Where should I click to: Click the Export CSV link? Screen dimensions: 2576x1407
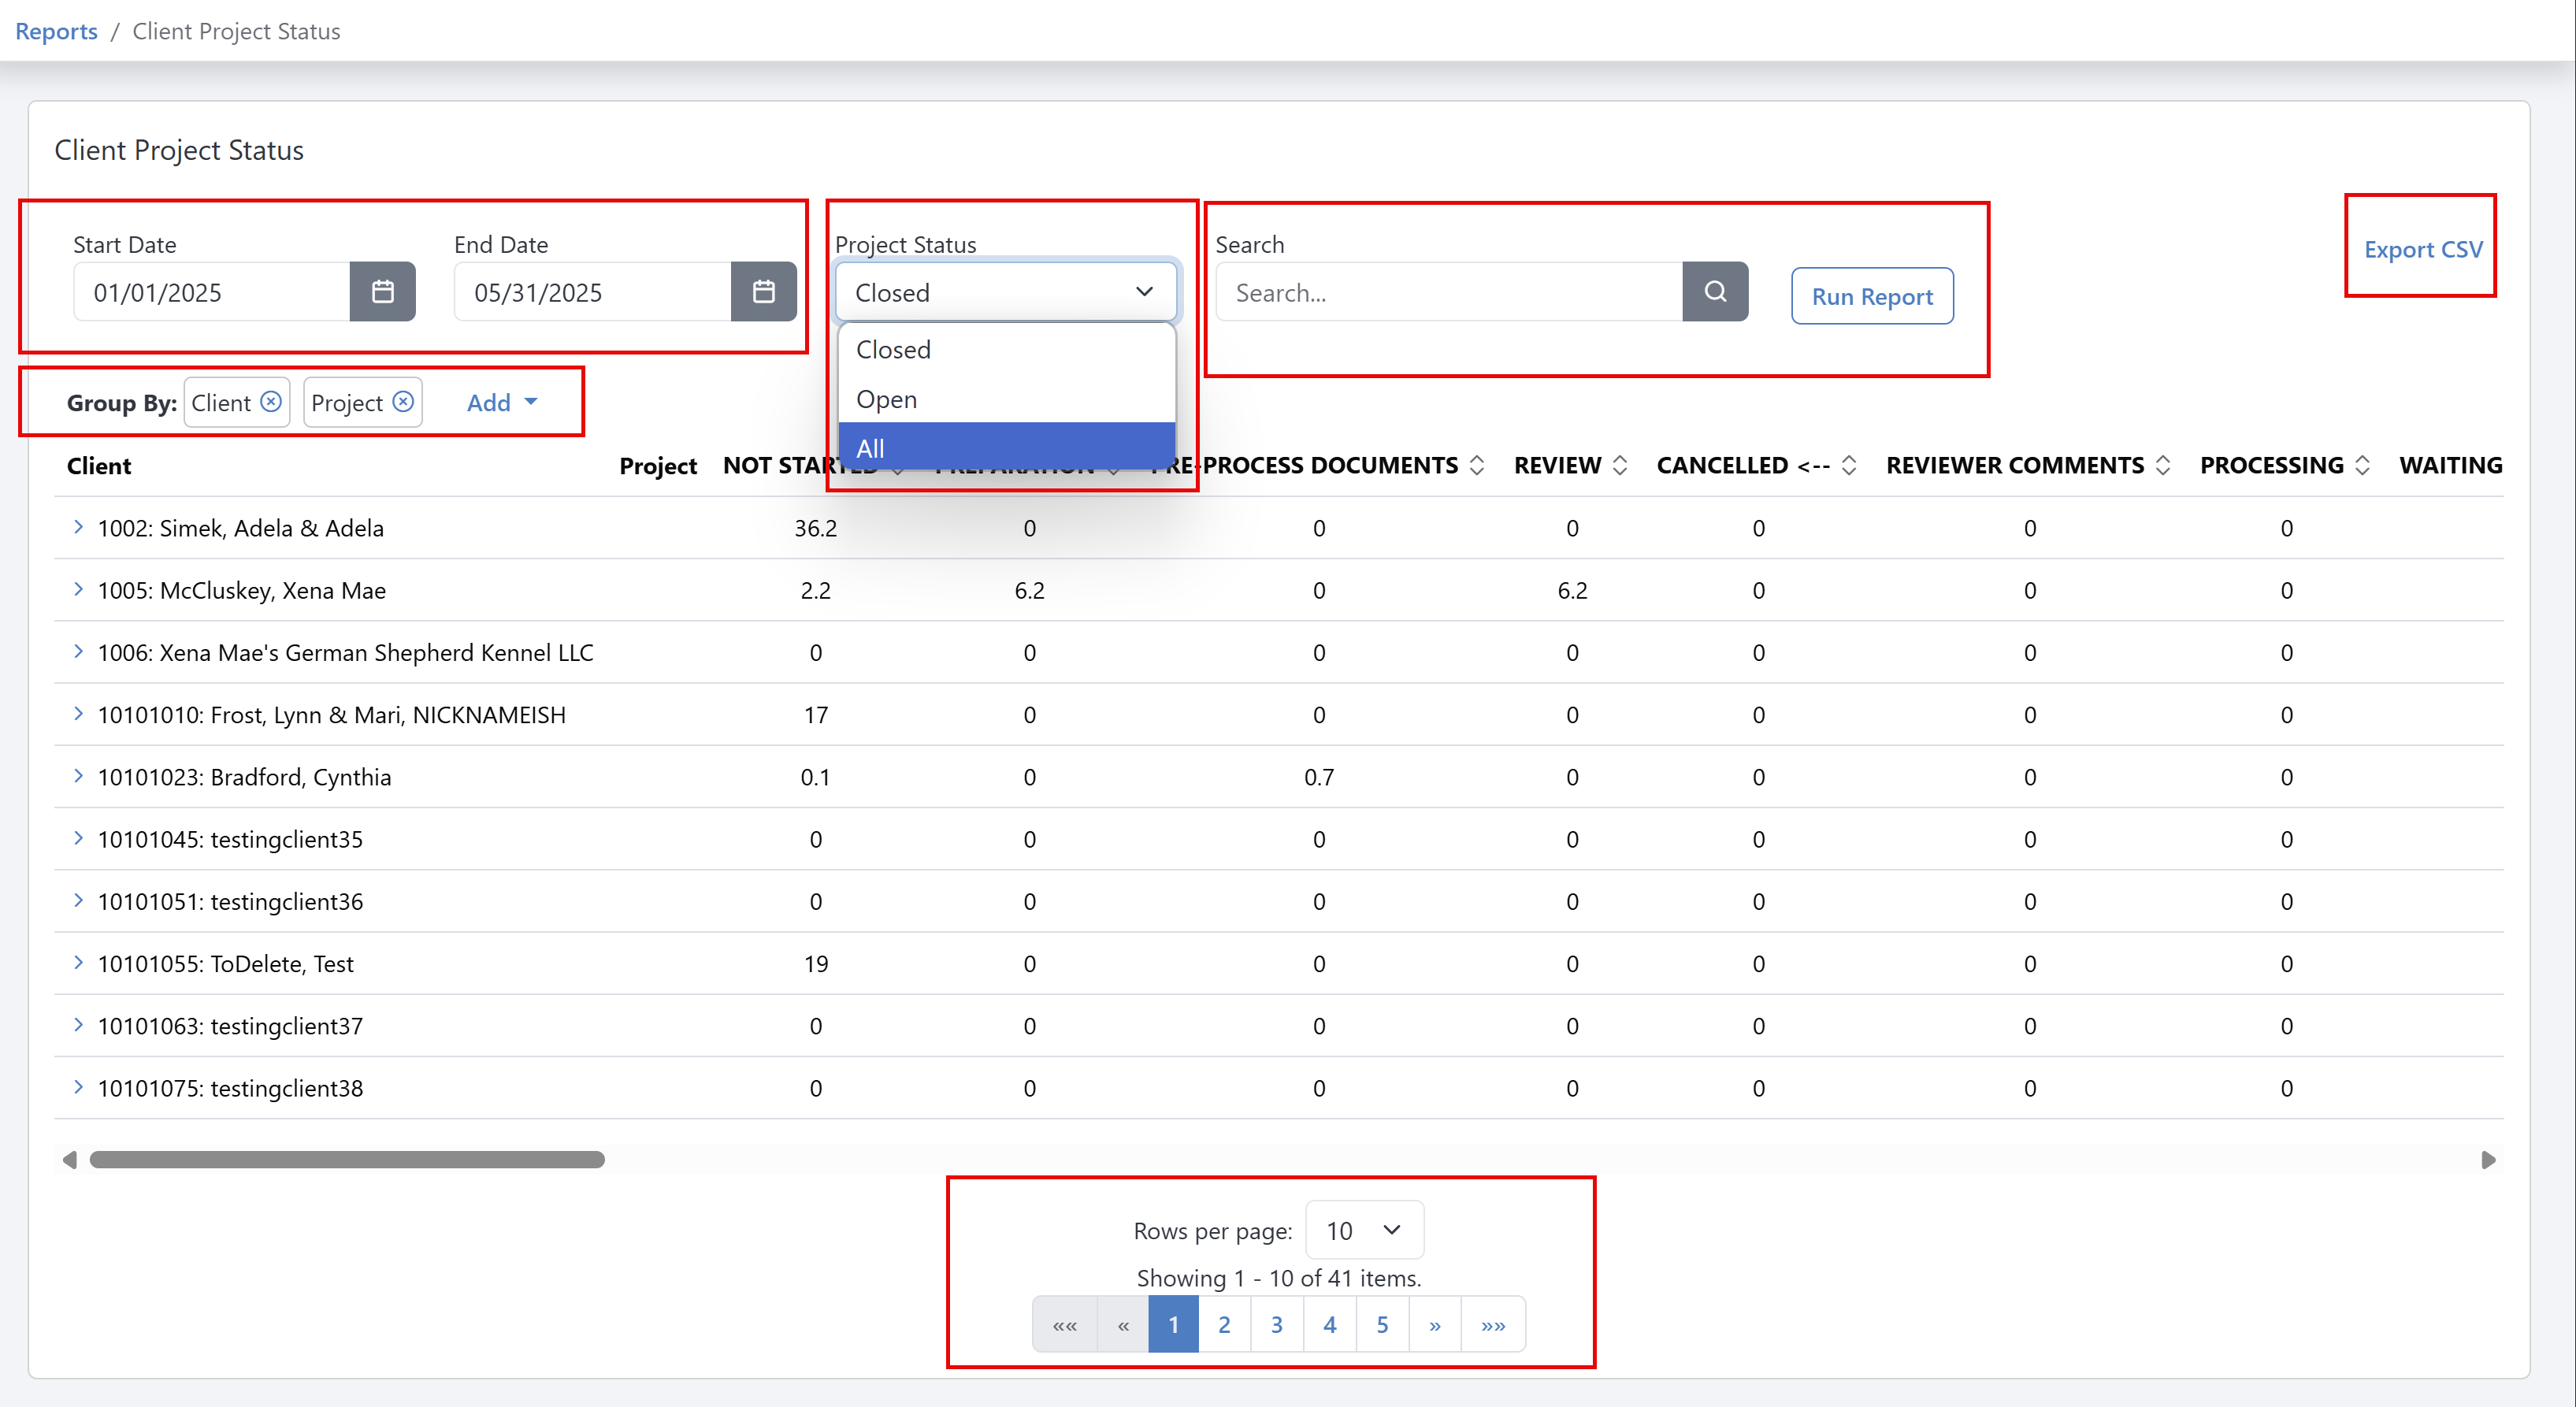click(2423, 249)
